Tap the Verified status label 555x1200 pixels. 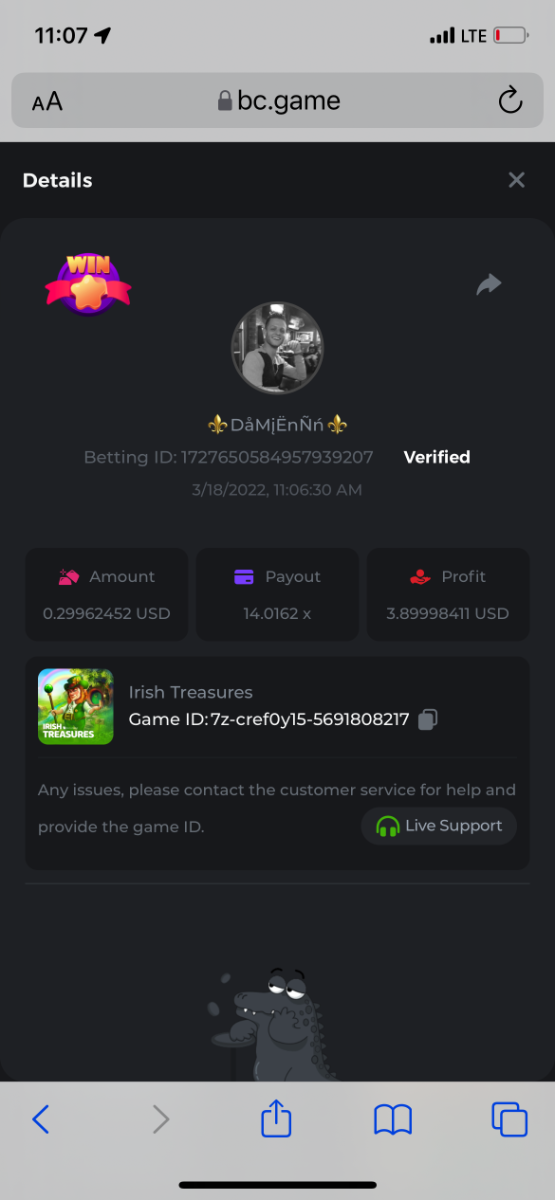(x=437, y=457)
